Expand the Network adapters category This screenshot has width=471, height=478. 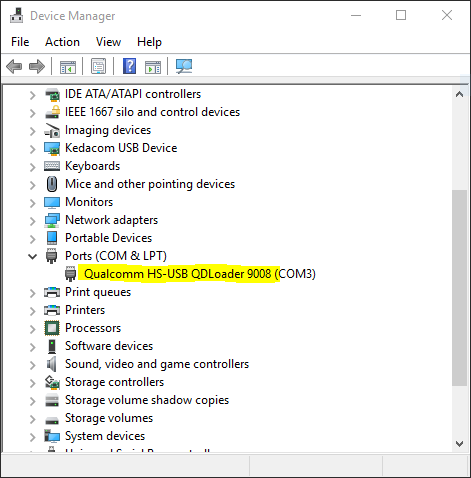click(32, 221)
